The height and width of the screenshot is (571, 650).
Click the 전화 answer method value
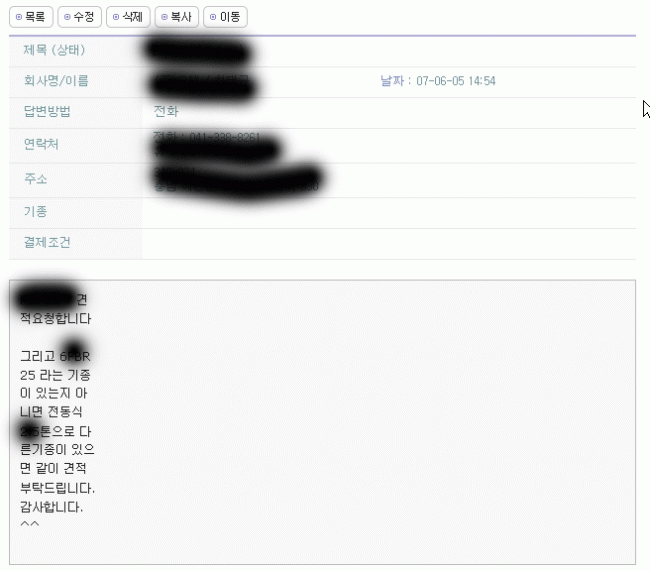pyautogui.click(x=166, y=111)
